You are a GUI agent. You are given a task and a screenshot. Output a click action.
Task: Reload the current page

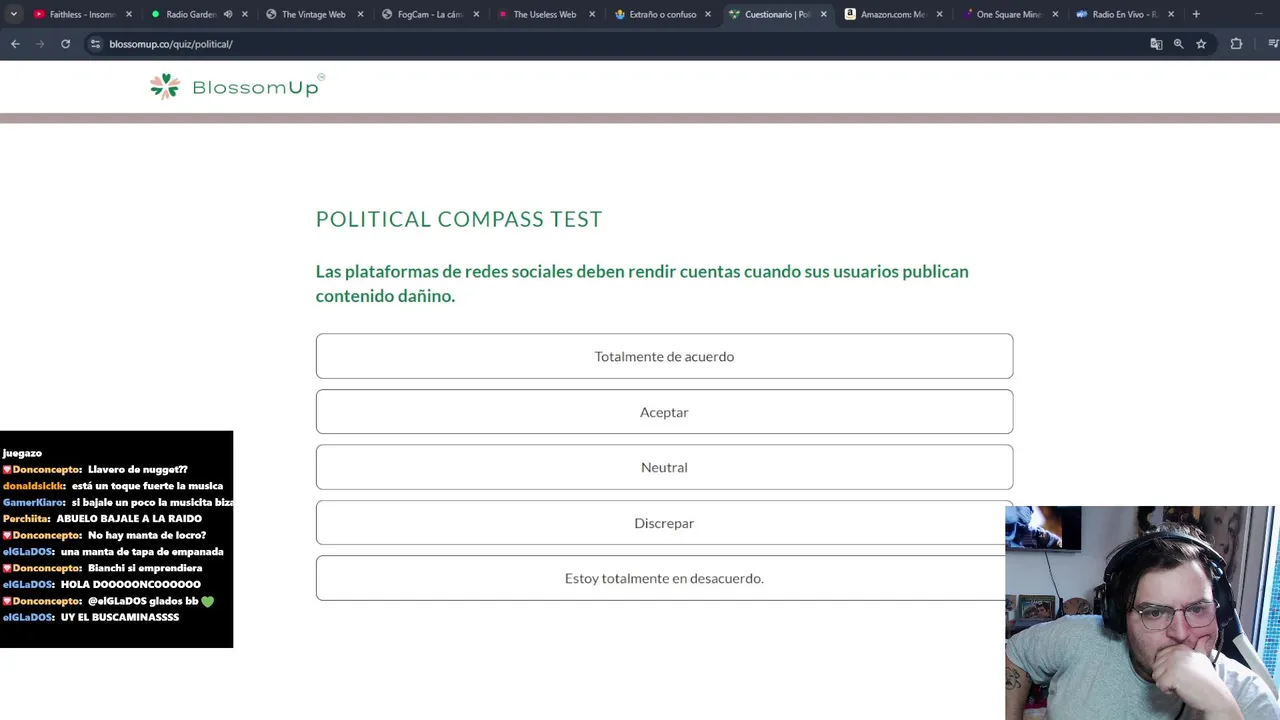point(65,44)
